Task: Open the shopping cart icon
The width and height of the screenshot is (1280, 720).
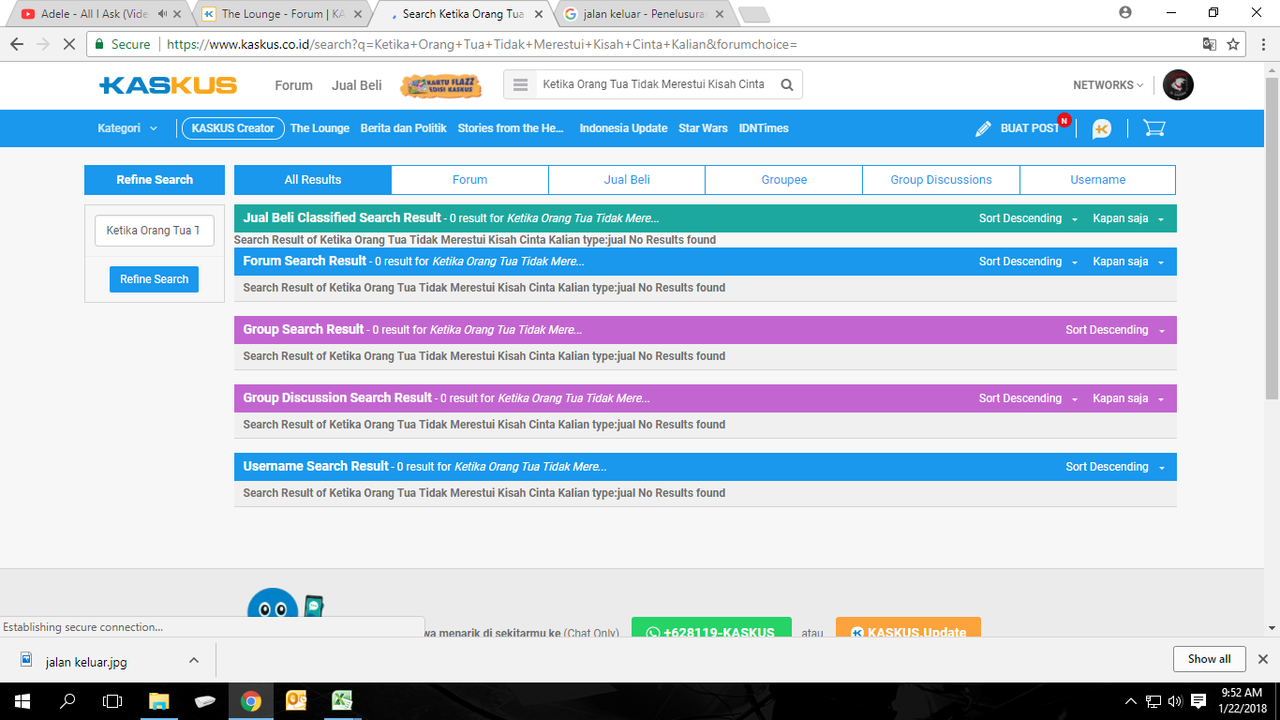Action: point(1154,128)
